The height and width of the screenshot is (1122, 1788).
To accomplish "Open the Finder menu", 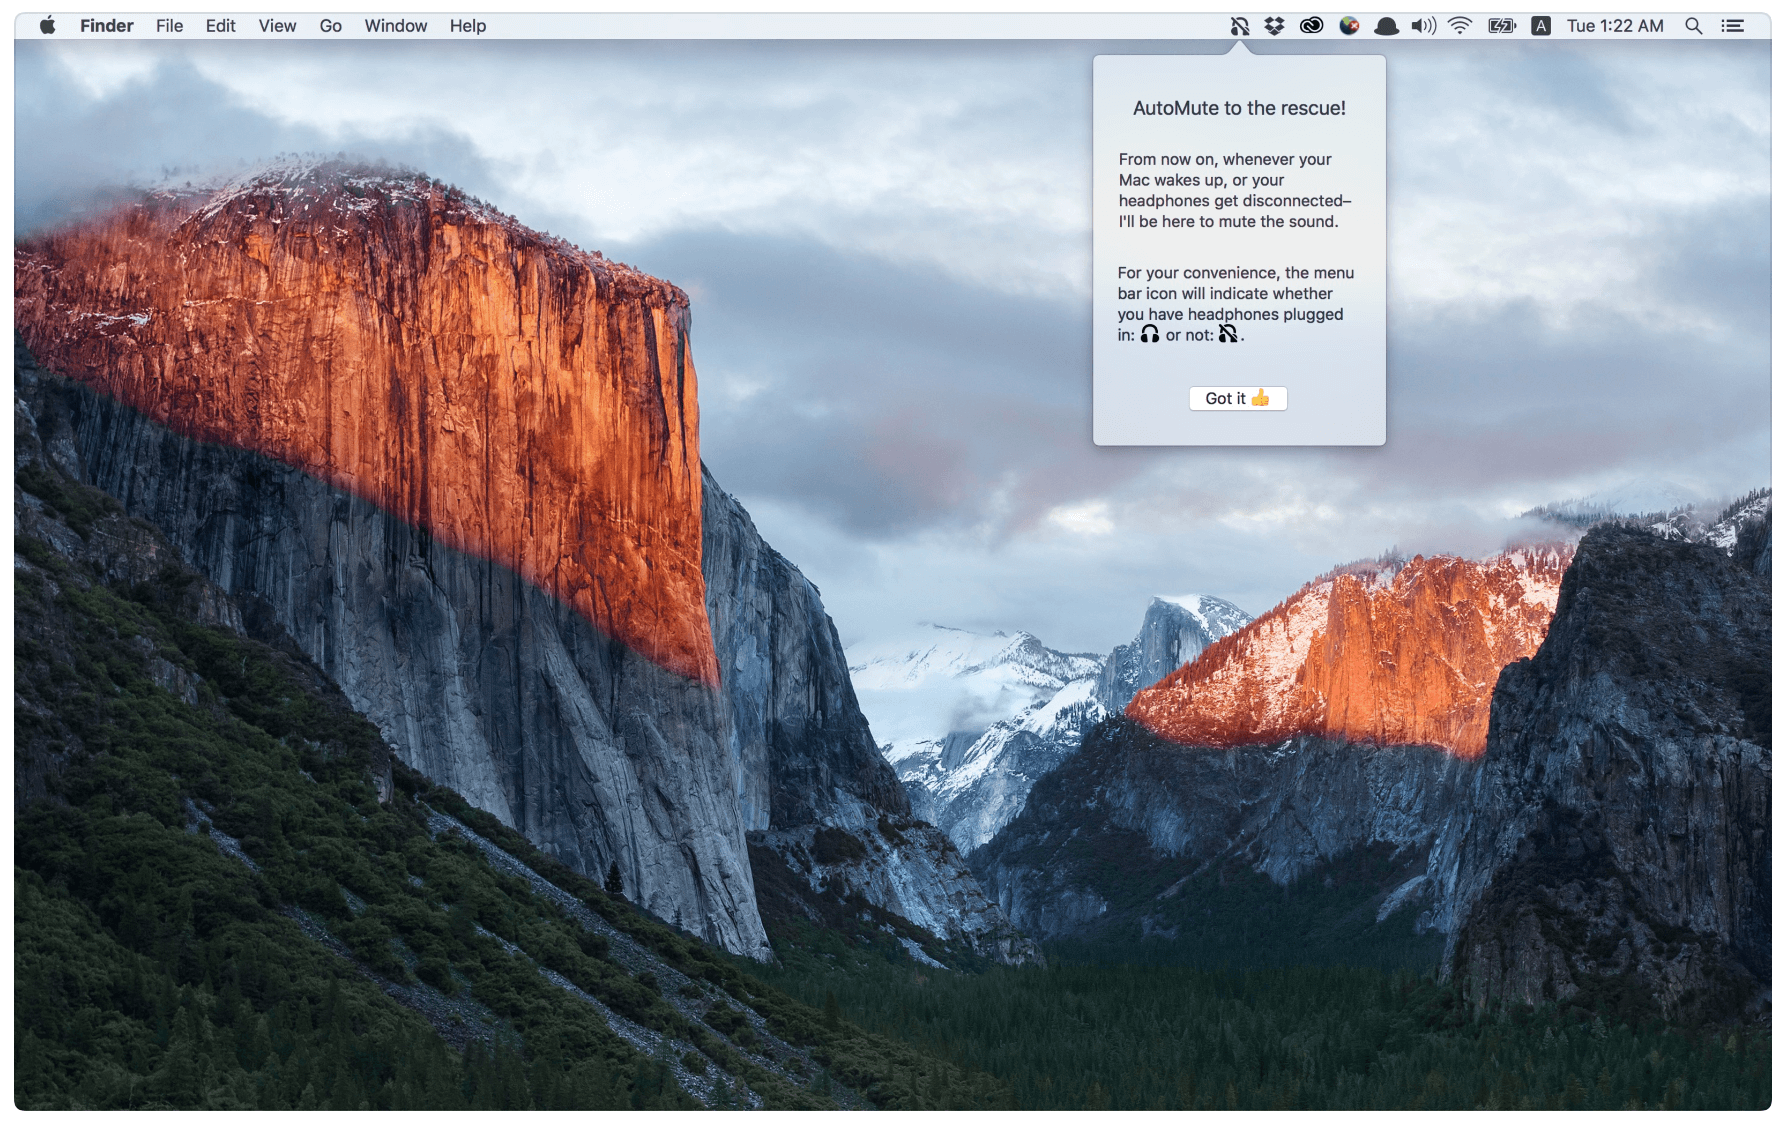I will [107, 26].
